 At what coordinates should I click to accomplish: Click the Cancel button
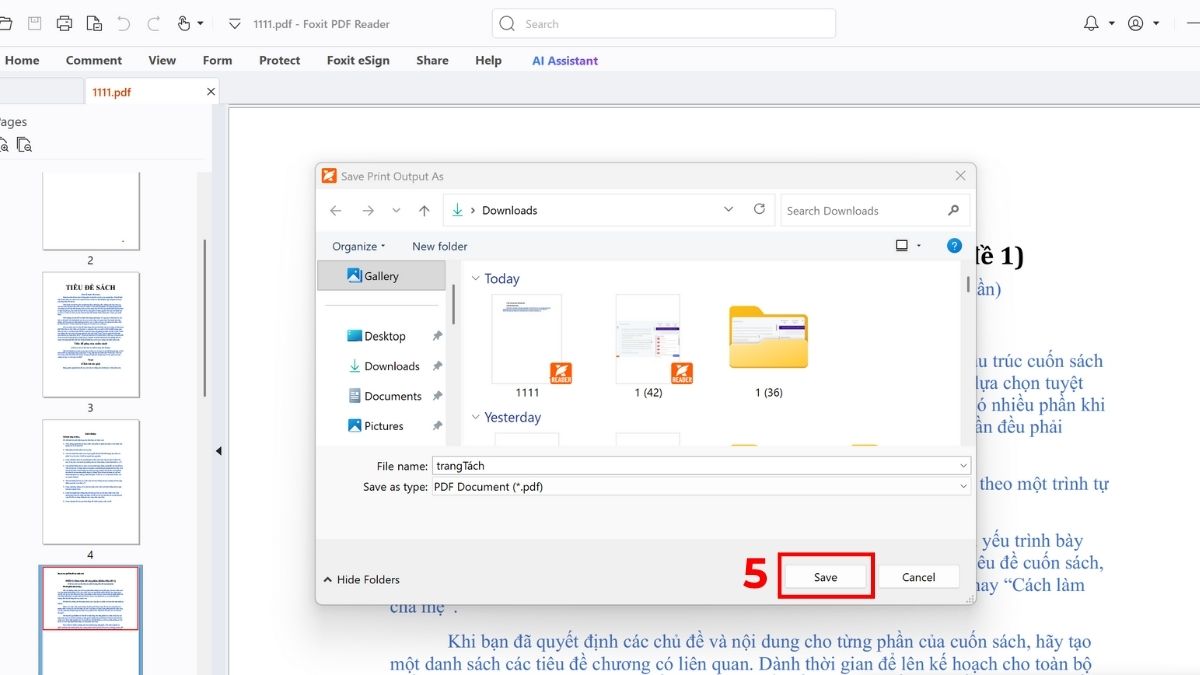click(x=918, y=577)
